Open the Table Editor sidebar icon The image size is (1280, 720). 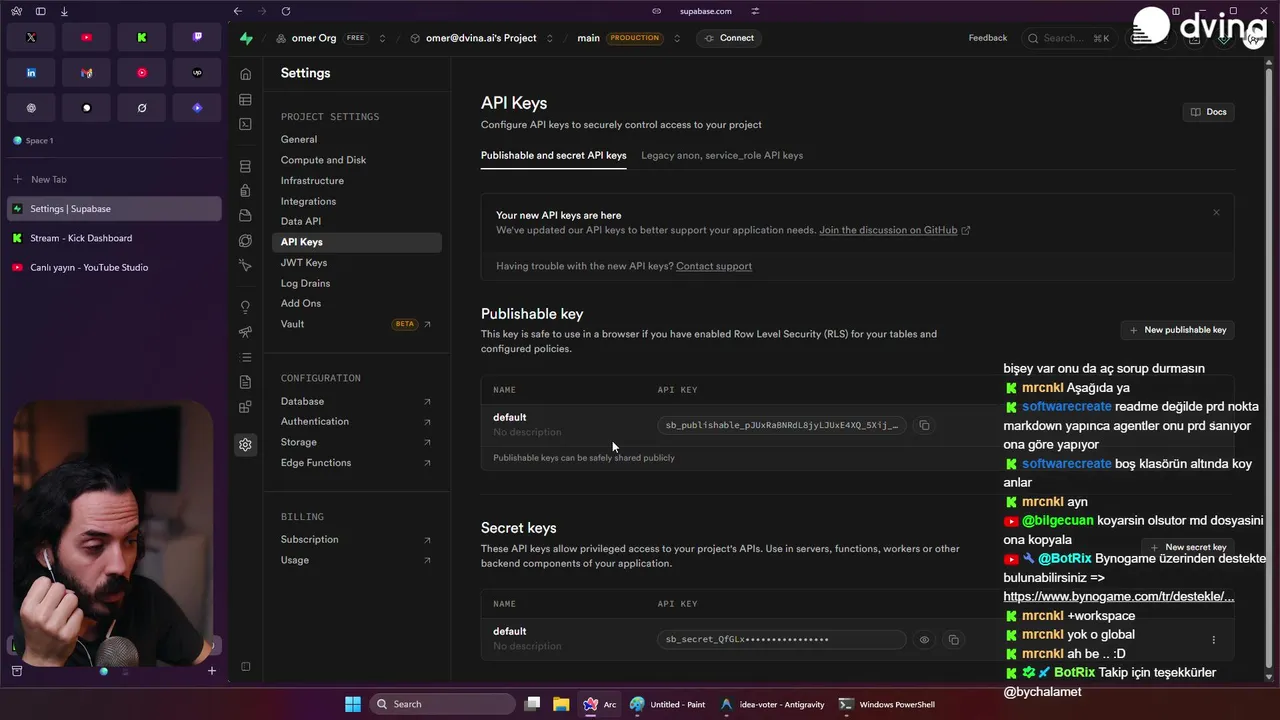(245, 100)
